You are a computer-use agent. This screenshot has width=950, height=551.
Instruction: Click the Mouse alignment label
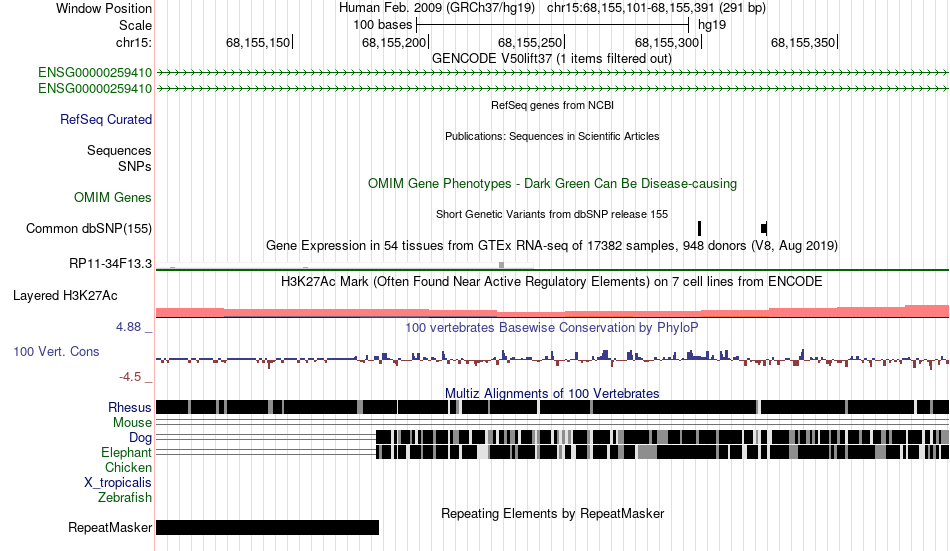pyautogui.click(x=132, y=422)
